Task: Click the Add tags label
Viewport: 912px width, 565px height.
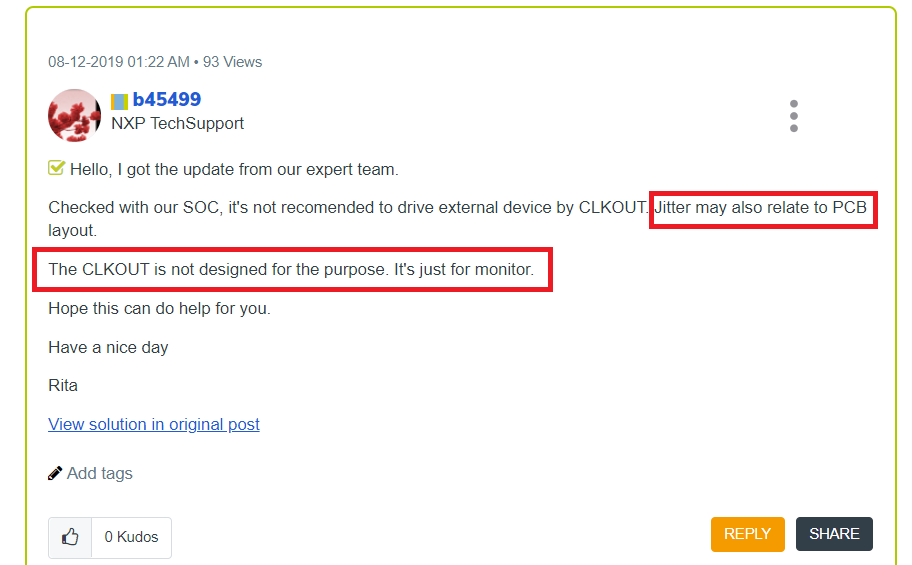Action: coord(100,473)
